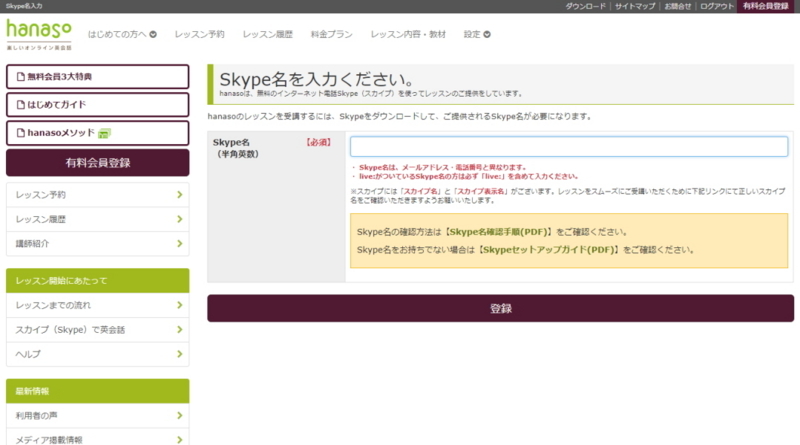Open レッスン内容・教材 in the top navigation
Screen dimensions: 800x445
[x=408, y=34]
